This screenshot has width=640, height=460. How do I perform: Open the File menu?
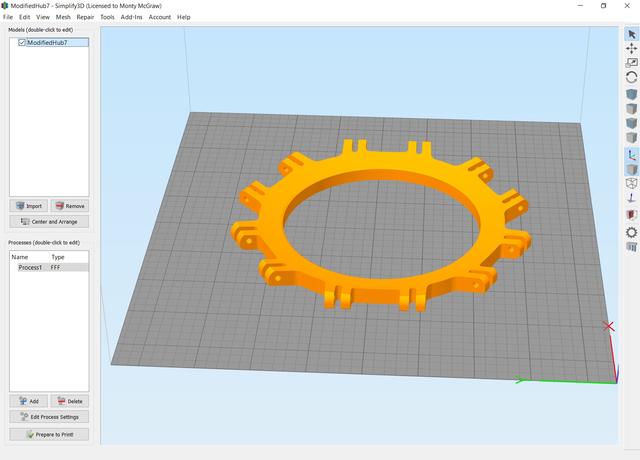point(8,17)
